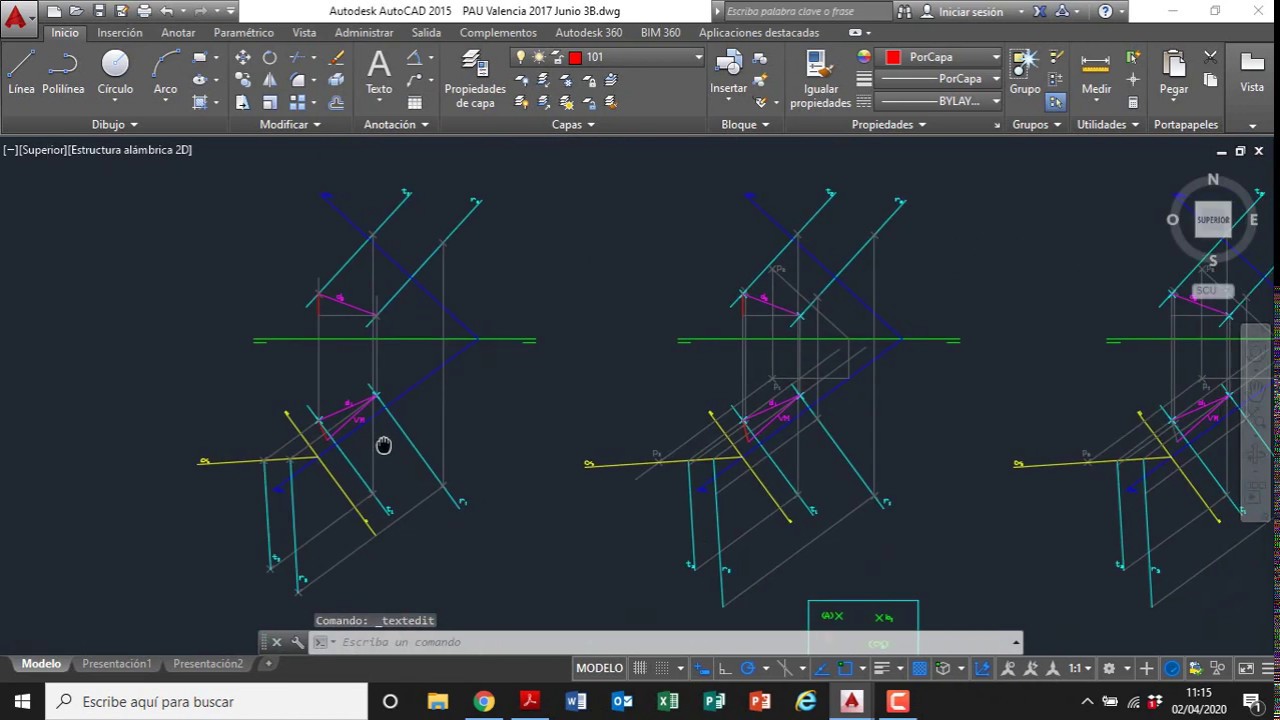Add a new layout with plus tab
The image size is (1280, 720).
point(268,664)
